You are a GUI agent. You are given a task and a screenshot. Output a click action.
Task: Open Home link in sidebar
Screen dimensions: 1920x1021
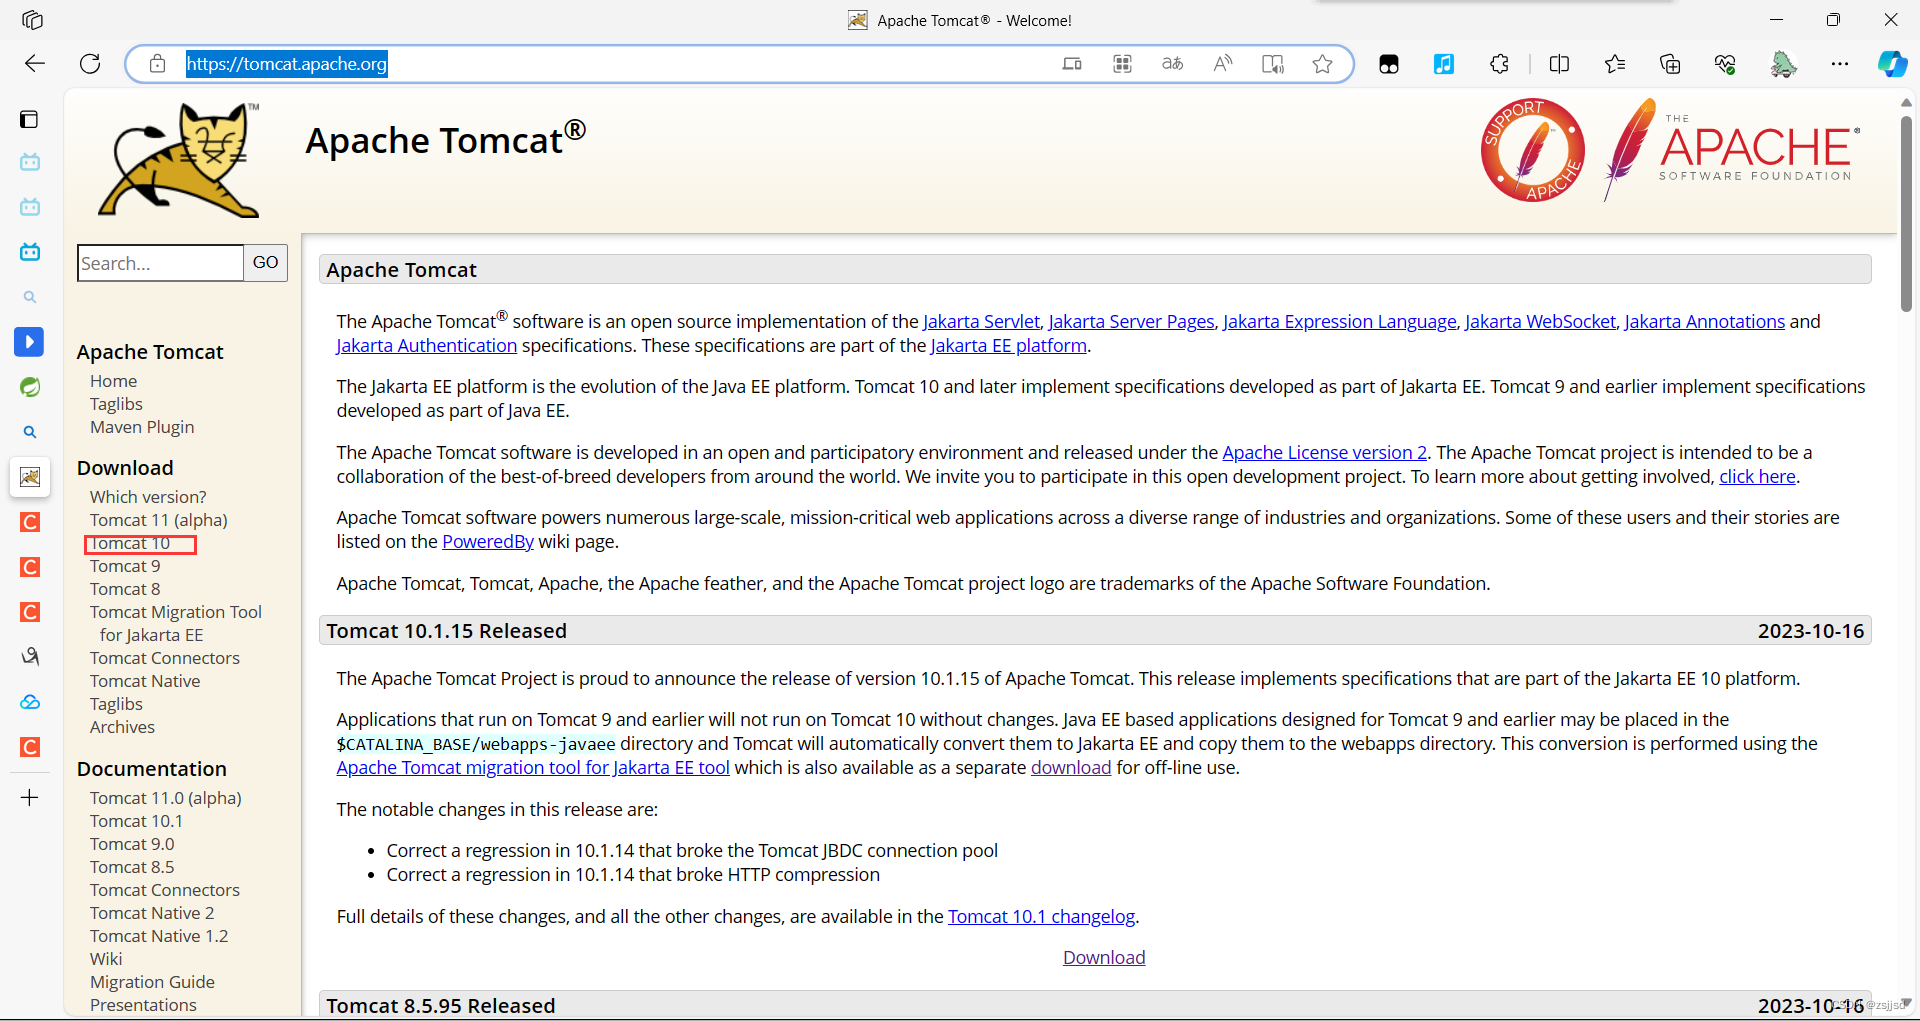coord(113,381)
